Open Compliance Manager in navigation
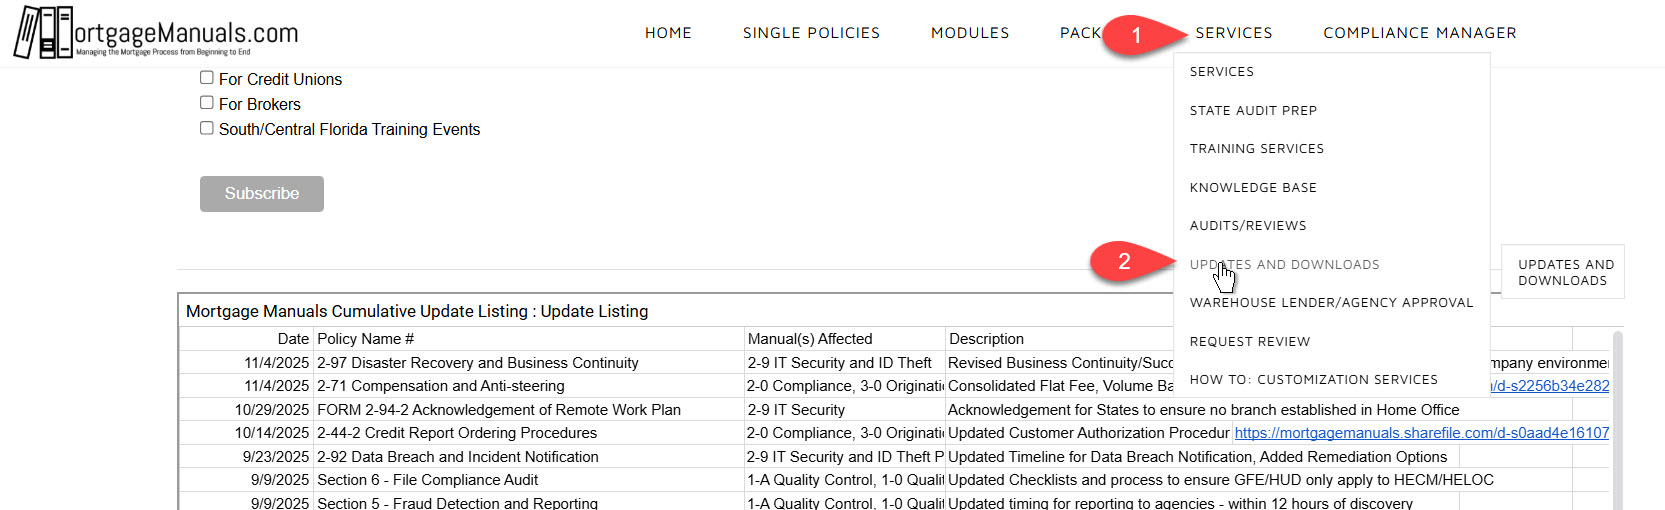This screenshot has width=1665, height=510. tap(1419, 33)
